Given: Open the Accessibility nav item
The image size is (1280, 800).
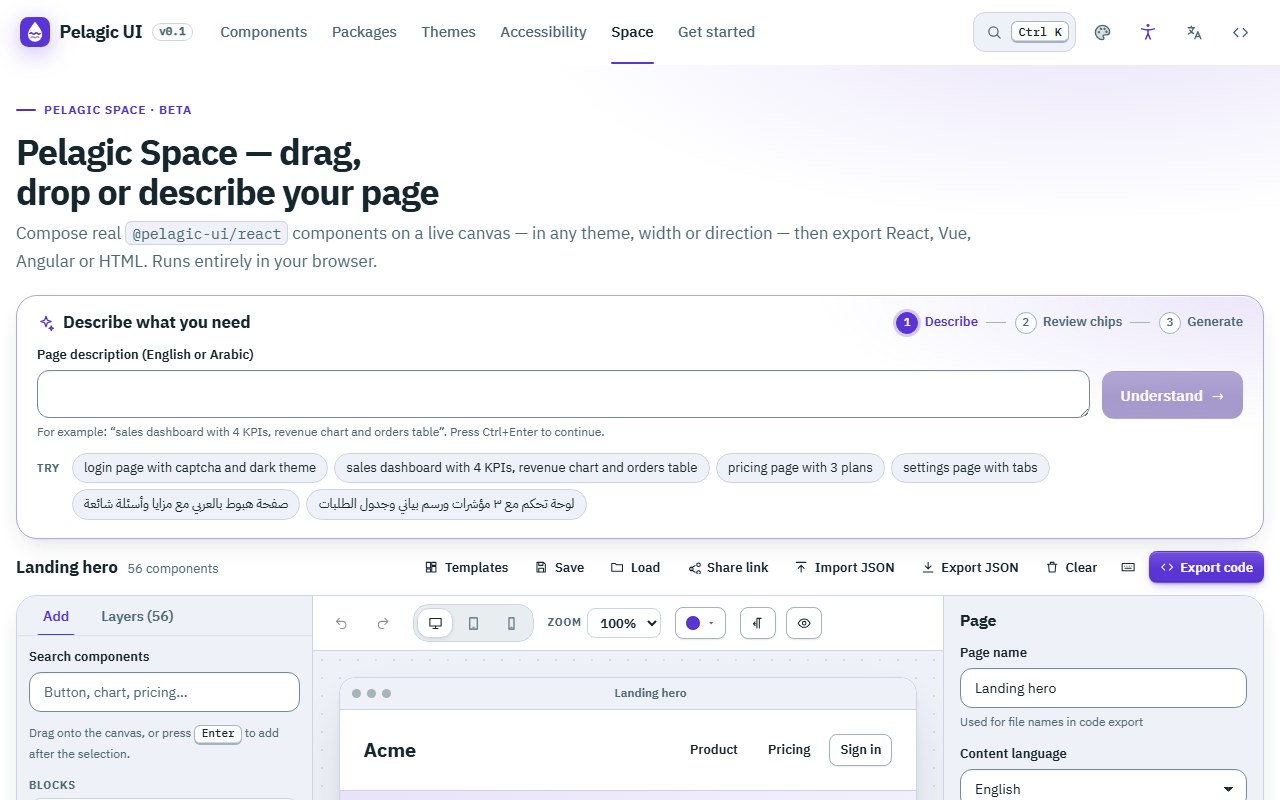Looking at the screenshot, I should point(543,32).
